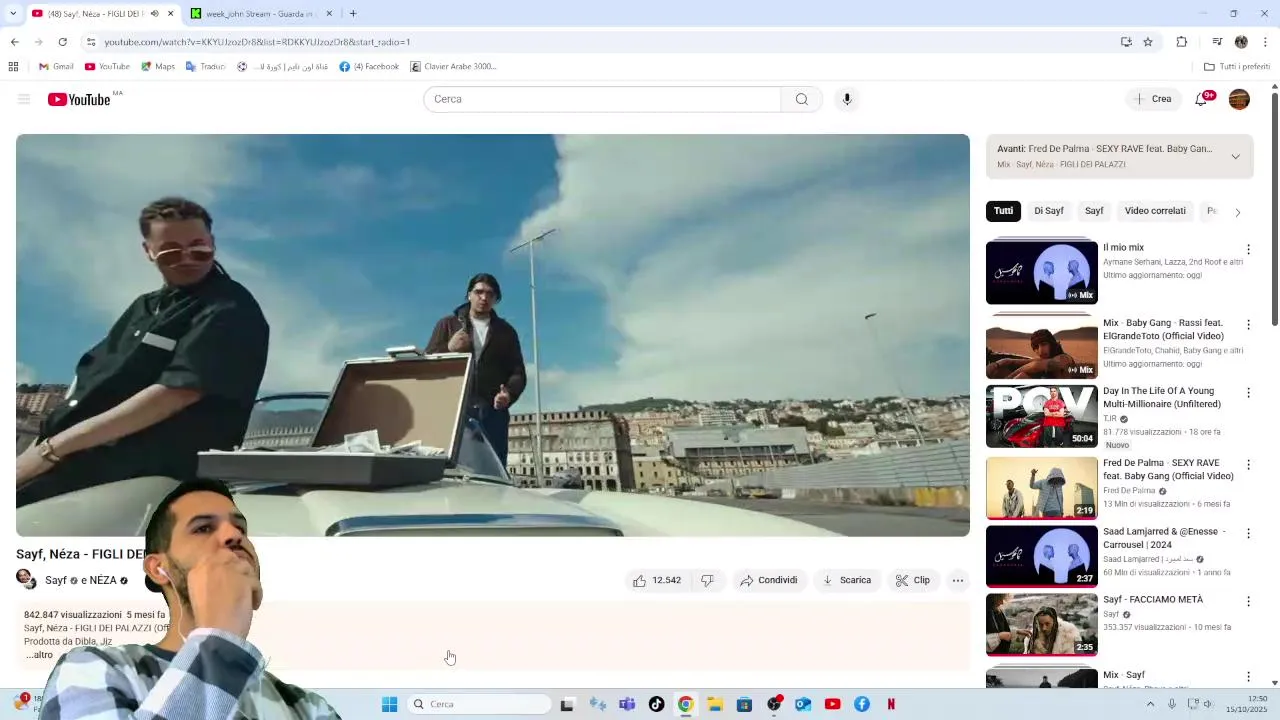Click the Scarica download button
The image size is (1280, 720).
coord(846,580)
